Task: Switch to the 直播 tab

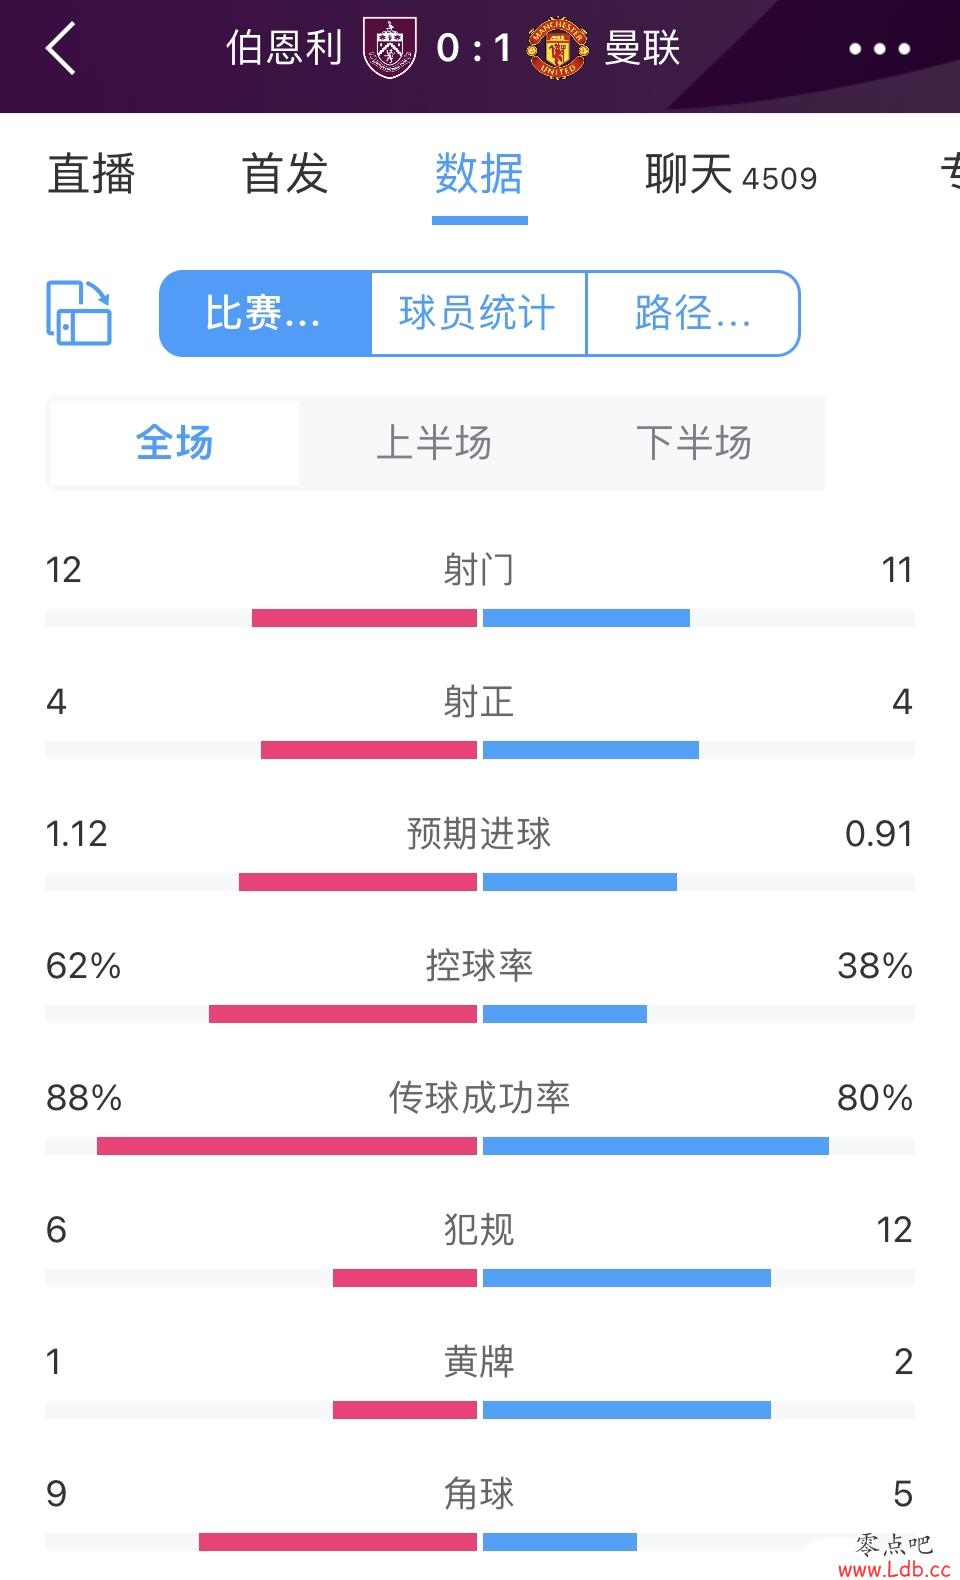Action: tap(91, 174)
